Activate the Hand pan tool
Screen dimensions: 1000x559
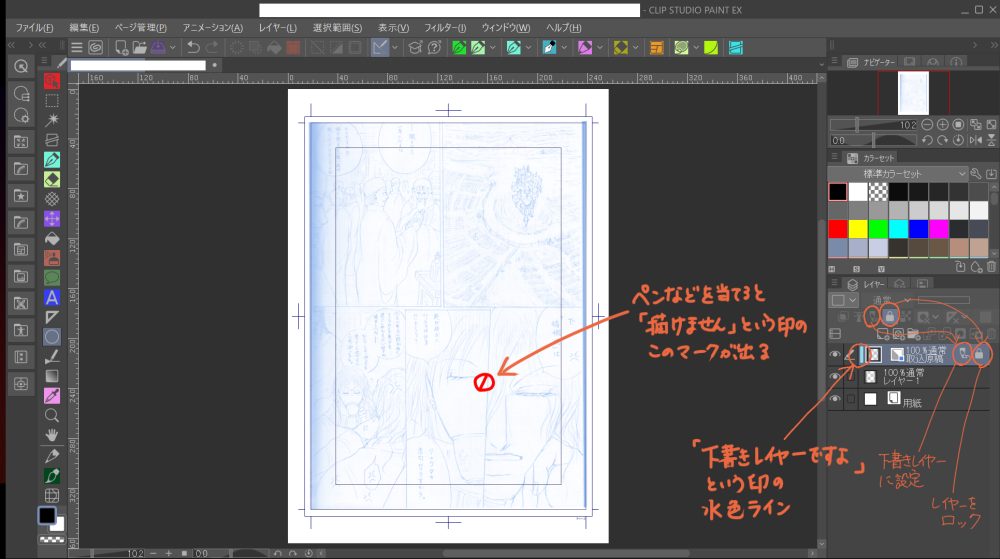tap(52, 435)
